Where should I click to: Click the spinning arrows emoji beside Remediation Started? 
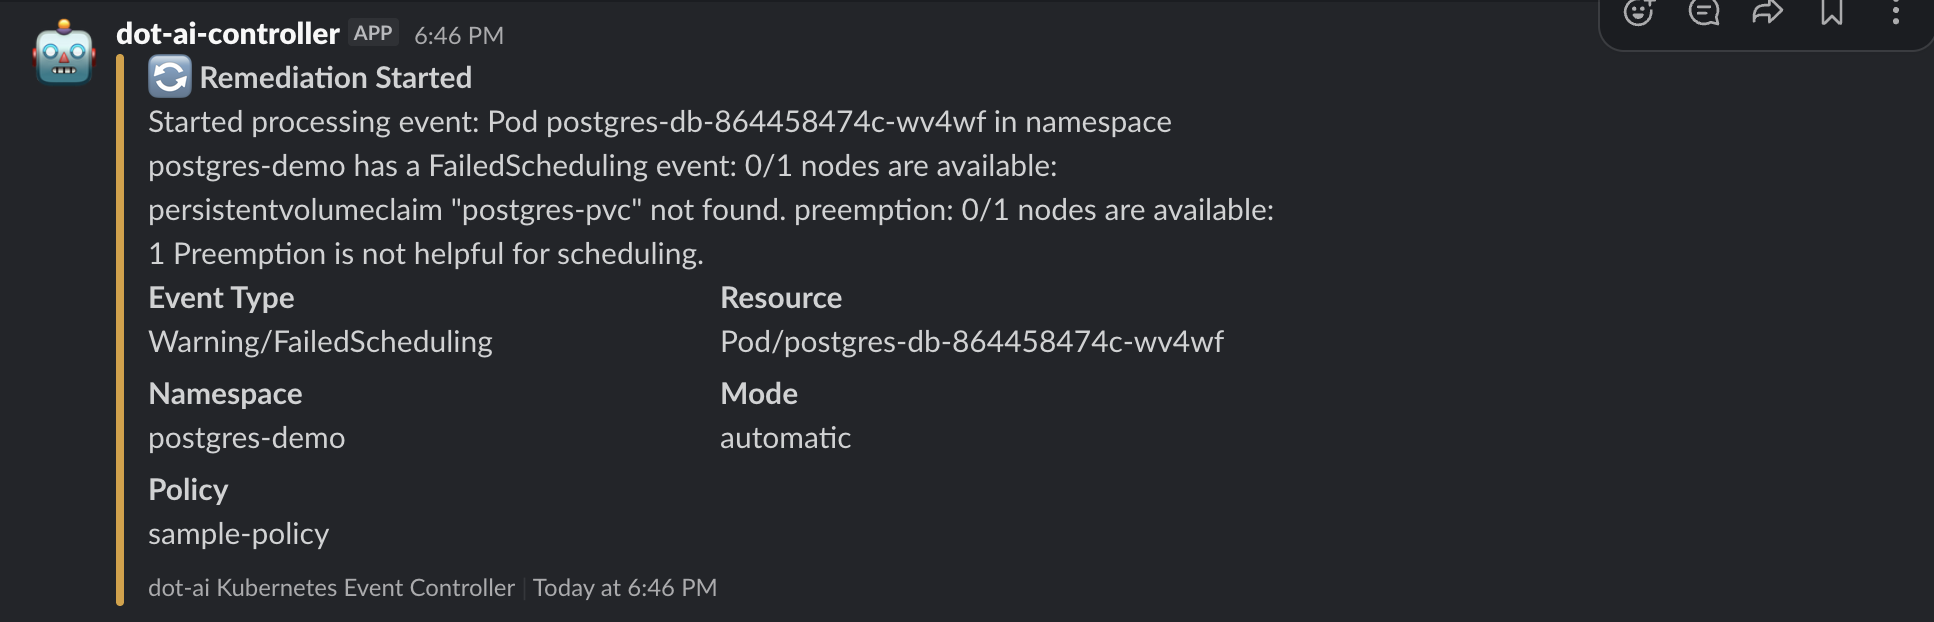[169, 76]
